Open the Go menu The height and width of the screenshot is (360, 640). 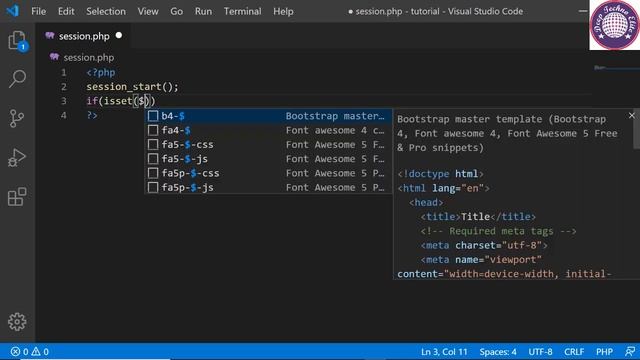tap(176, 11)
